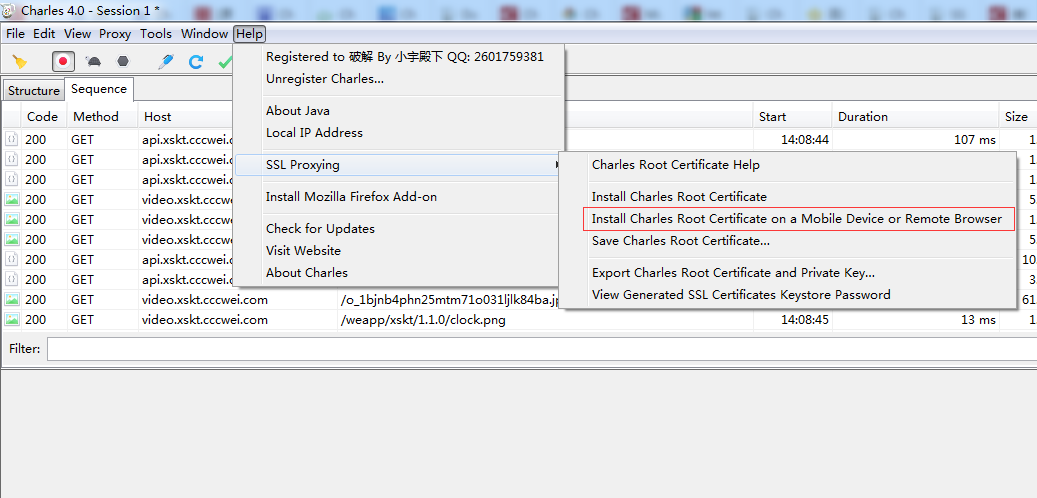The width and height of the screenshot is (1037, 498).
Task: Click the 13 ms duration cell
Action: (x=979, y=320)
